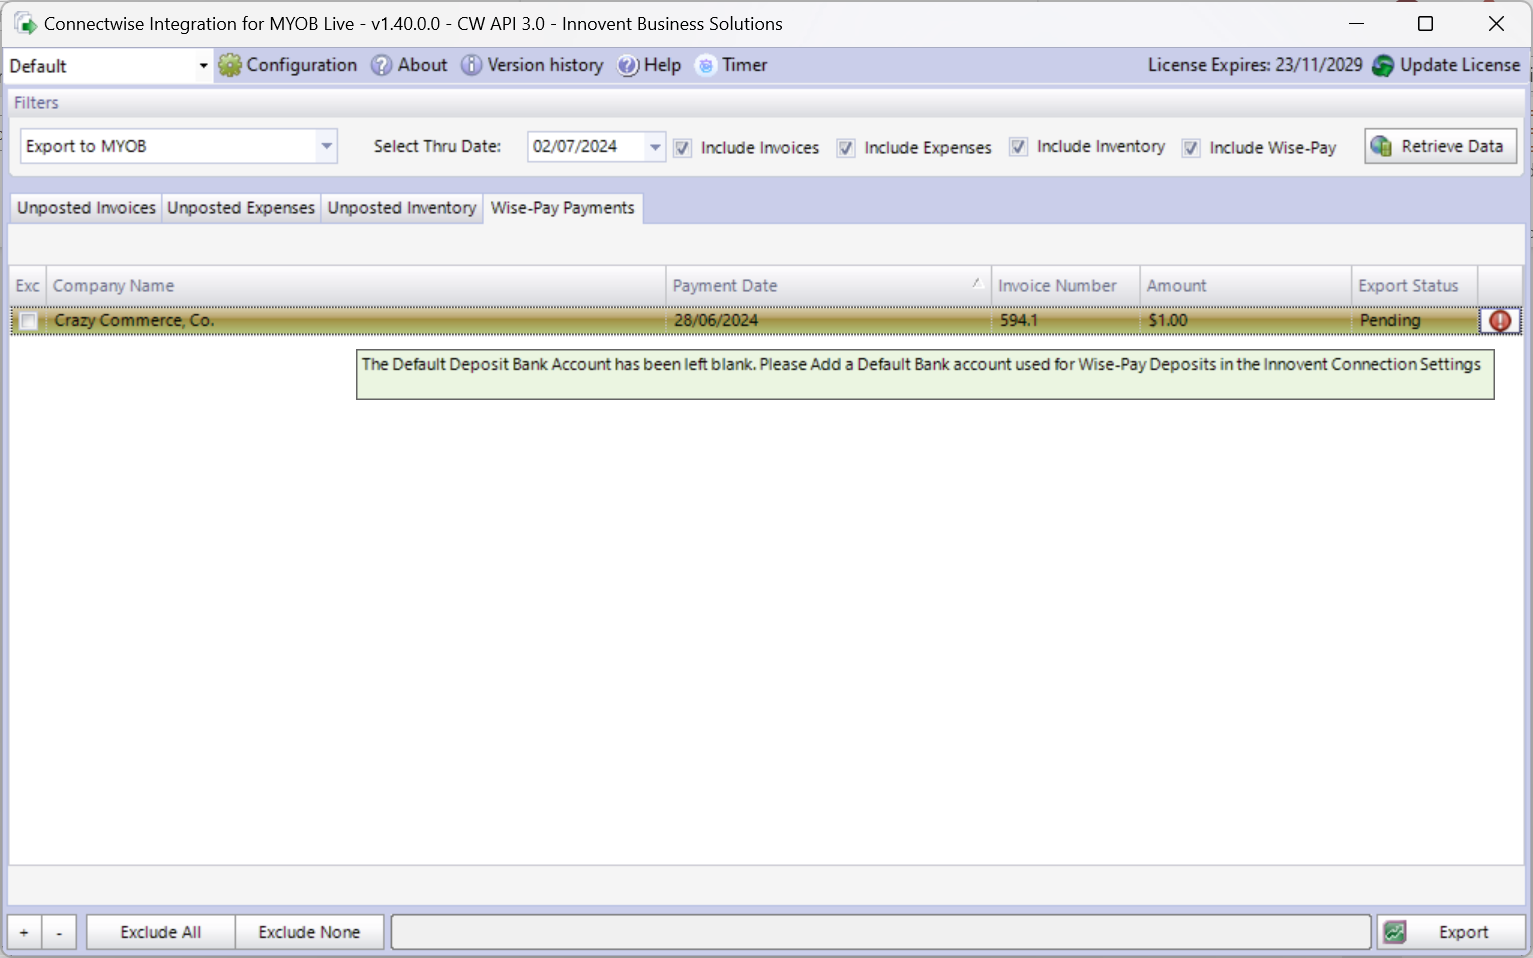Click the plus expand button

coord(24,932)
